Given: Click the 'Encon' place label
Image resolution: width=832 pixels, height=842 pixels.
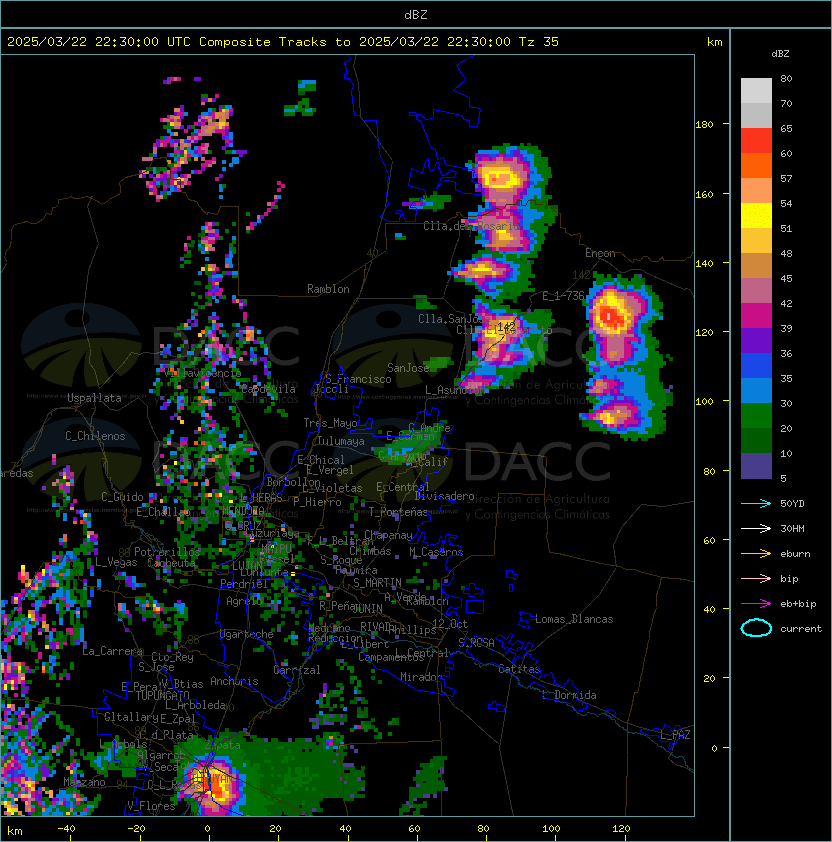Looking at the screenshot, I should click(600, 253).
